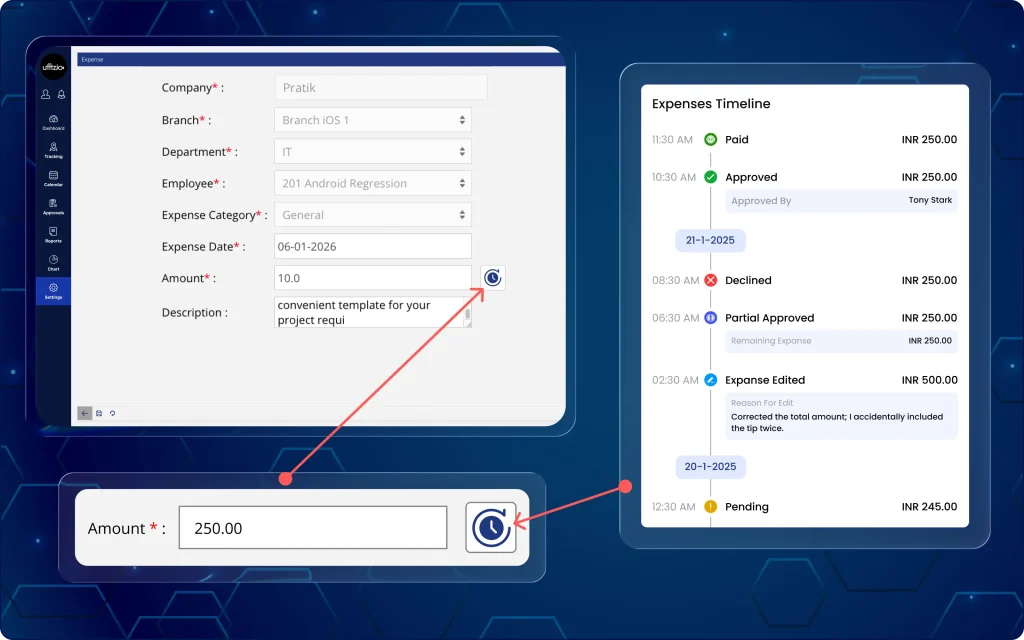Click the save icon in bottom toolbar
1024x640 pixels.
(99, 413)
